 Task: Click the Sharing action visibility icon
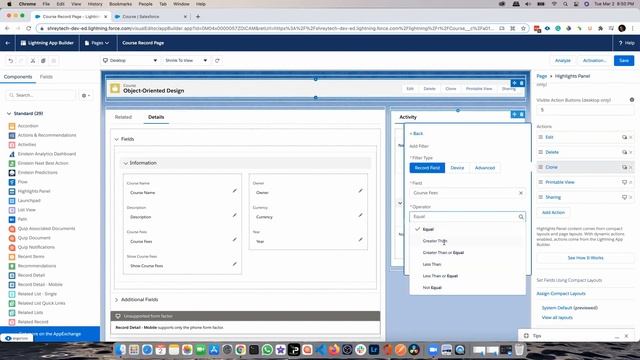point(624,197)
